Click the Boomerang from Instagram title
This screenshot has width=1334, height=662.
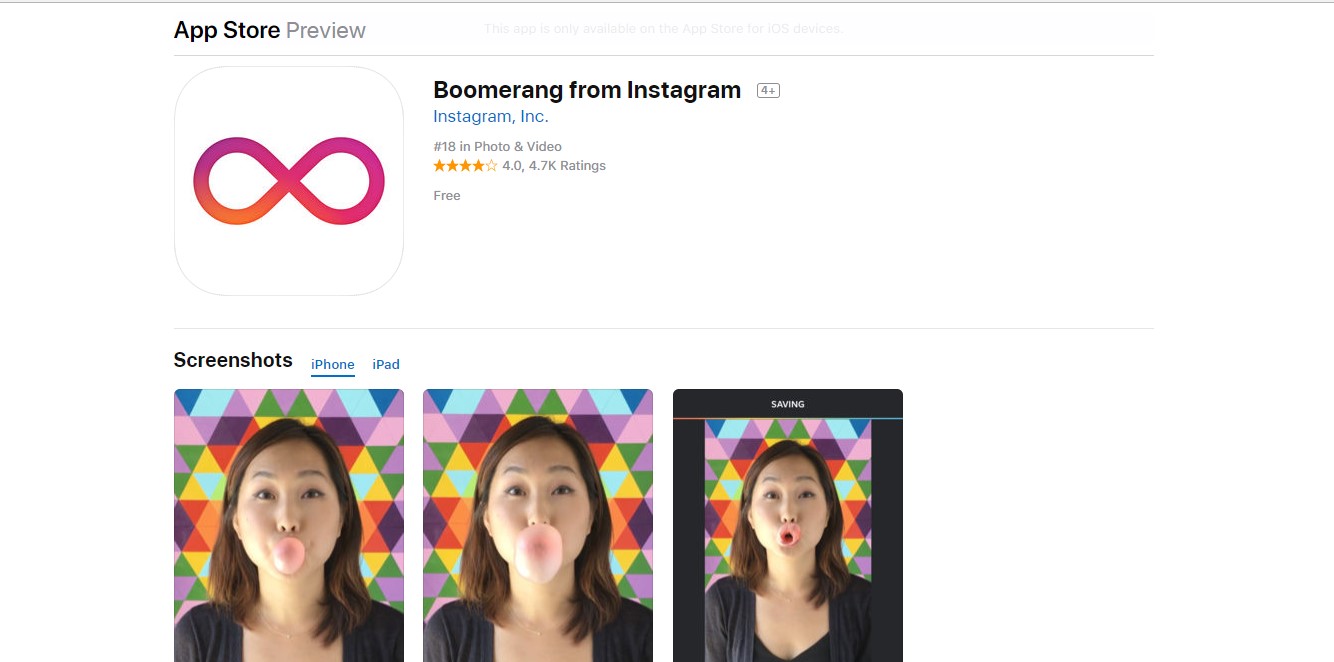click(587, 90)
